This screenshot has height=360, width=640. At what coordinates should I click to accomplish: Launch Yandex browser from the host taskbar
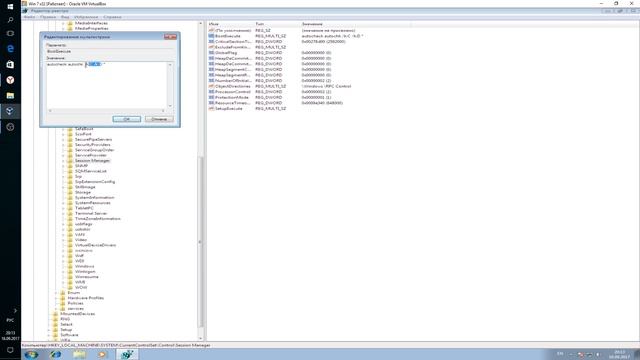pyautogui.click(x=10, y=80)
